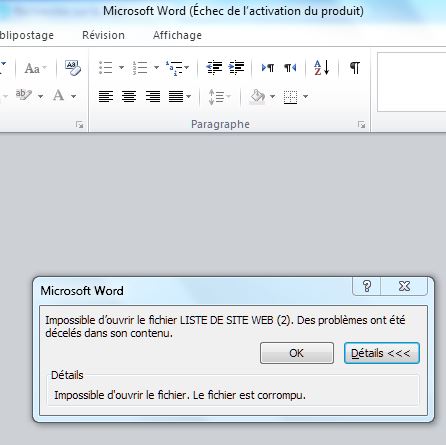Screen dimensions: 446x445
Task: Expand the Multilevel list dropdown arrow
Action: pyautogui.click(x=186, y=68)
